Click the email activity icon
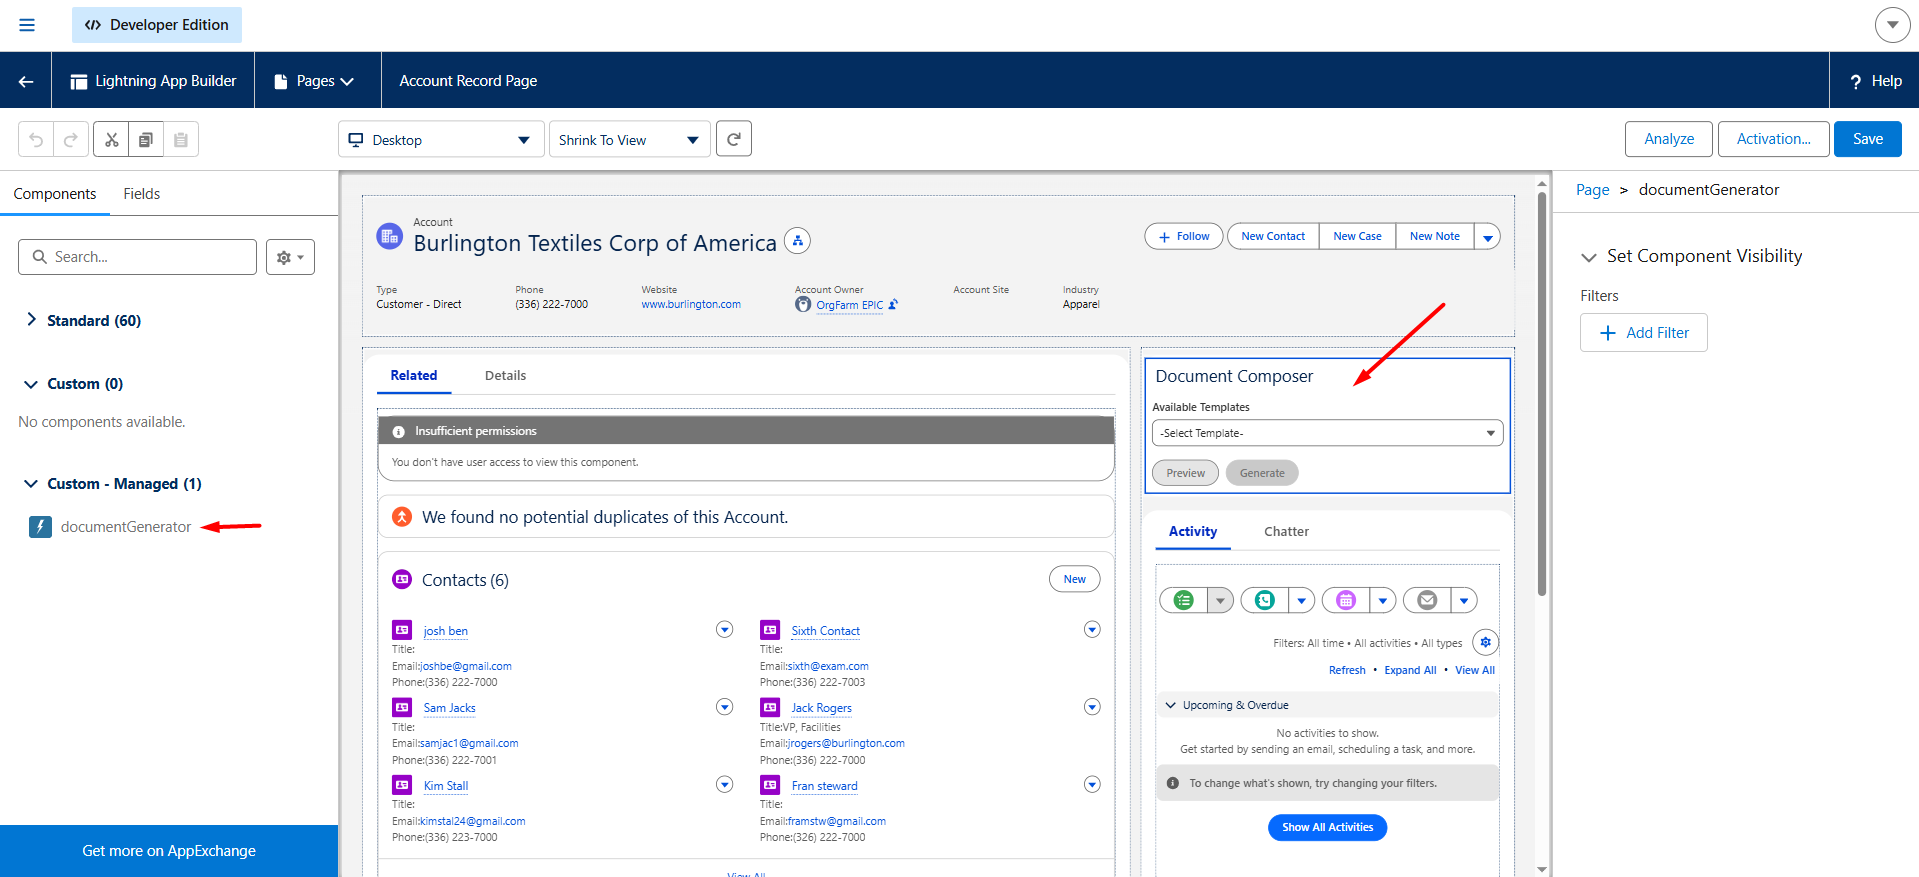The height and width of the screenshot is (877, 1919). click(x=1427, y=600)
